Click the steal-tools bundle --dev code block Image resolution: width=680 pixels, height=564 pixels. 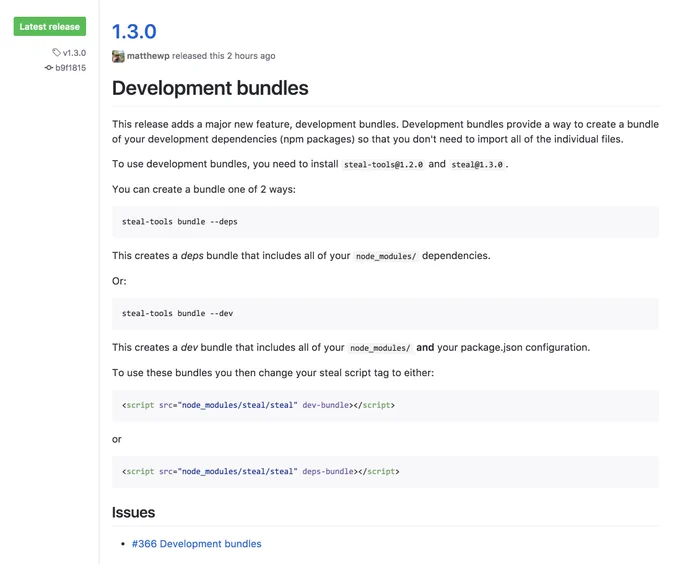coord(385,313)
